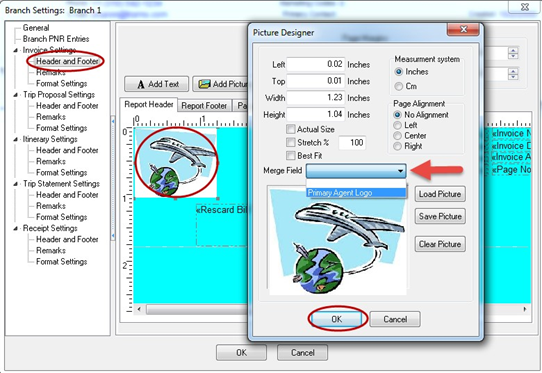Collapse the Itinerary Settings tree node

coord(16,139)
